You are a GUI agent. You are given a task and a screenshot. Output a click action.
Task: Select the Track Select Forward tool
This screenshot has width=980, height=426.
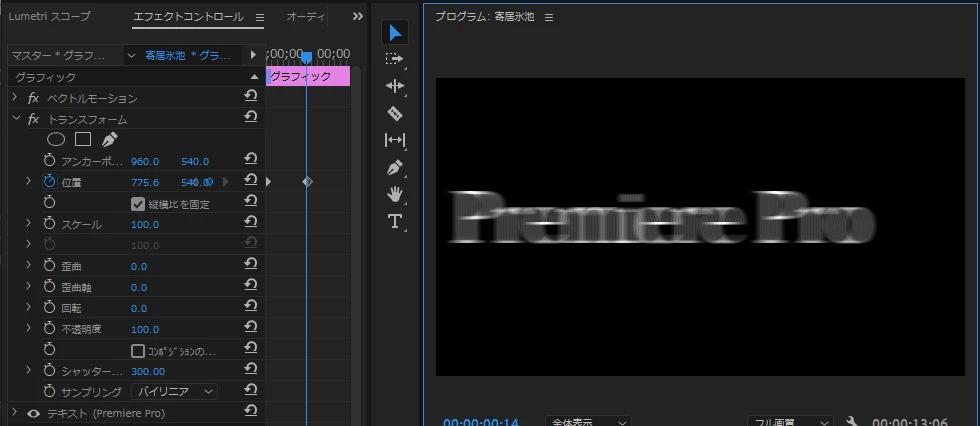395,59
